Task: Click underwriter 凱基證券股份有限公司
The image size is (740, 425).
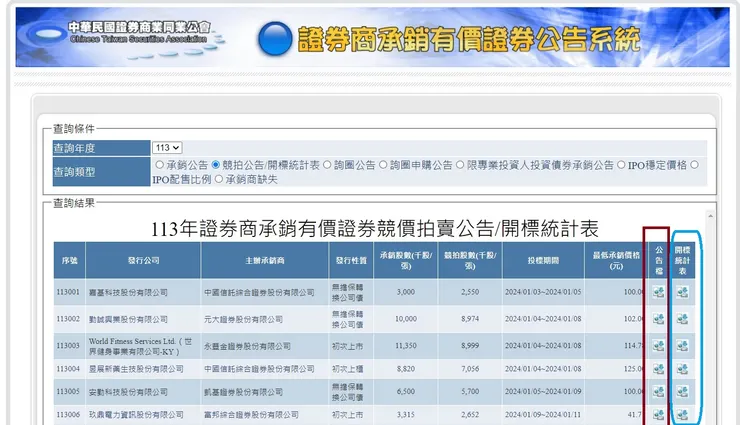Action: [x=243, y=392]
